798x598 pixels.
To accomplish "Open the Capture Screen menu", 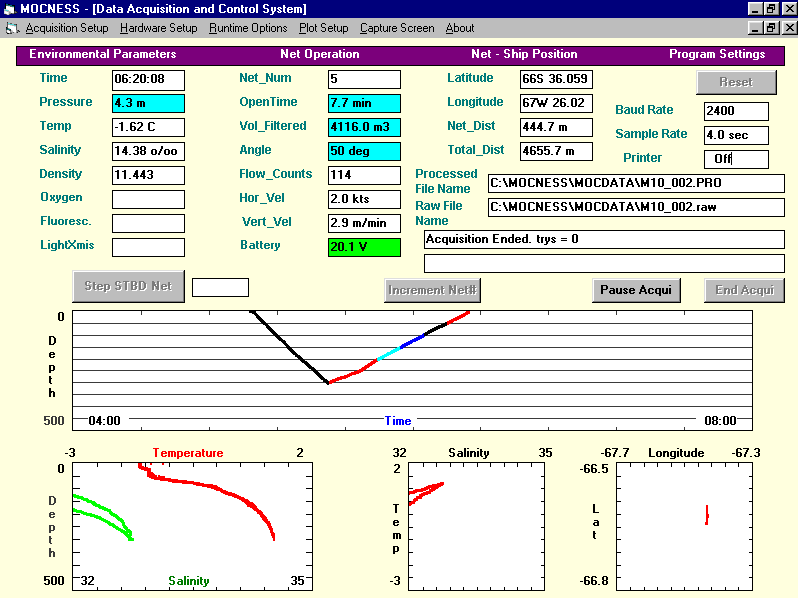I will click(397, 28).
